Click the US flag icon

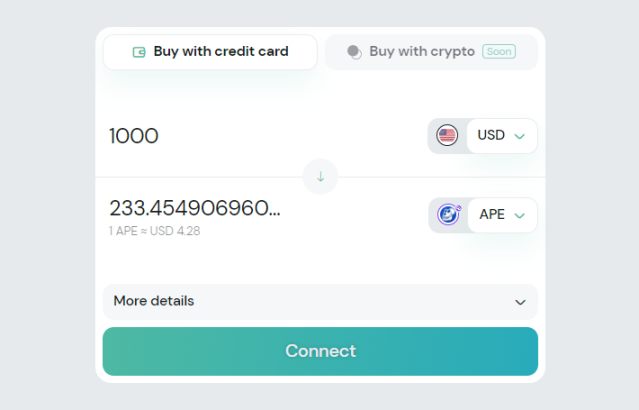tap(447, 136)
